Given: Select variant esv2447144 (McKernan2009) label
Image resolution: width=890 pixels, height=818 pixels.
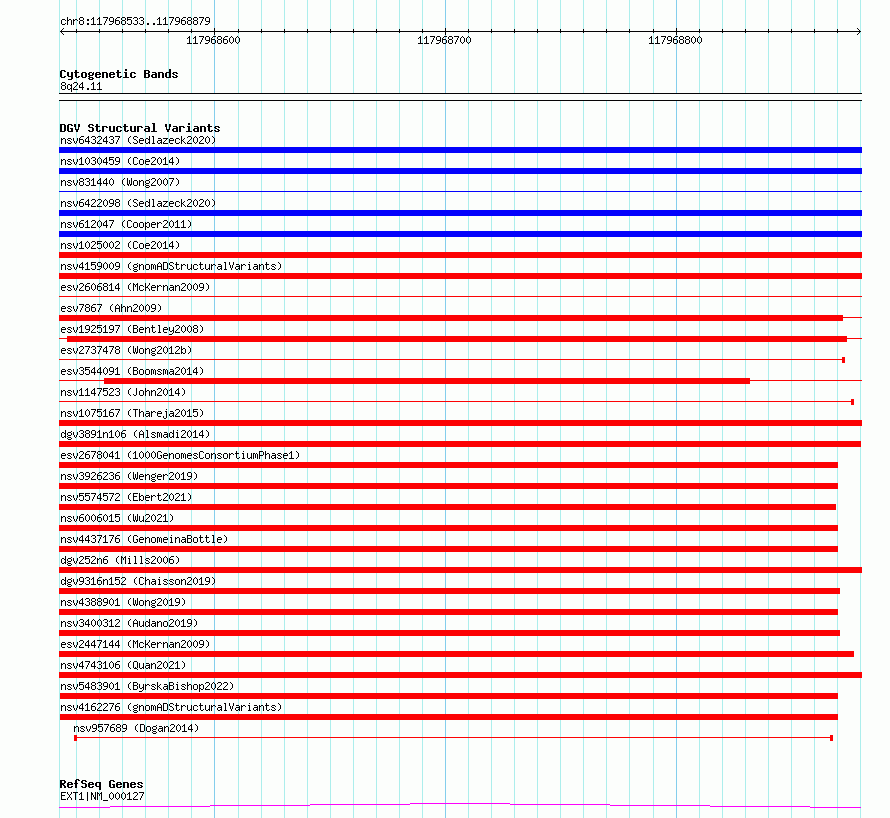Looking at the screenshot, I should tap(135, 644).
